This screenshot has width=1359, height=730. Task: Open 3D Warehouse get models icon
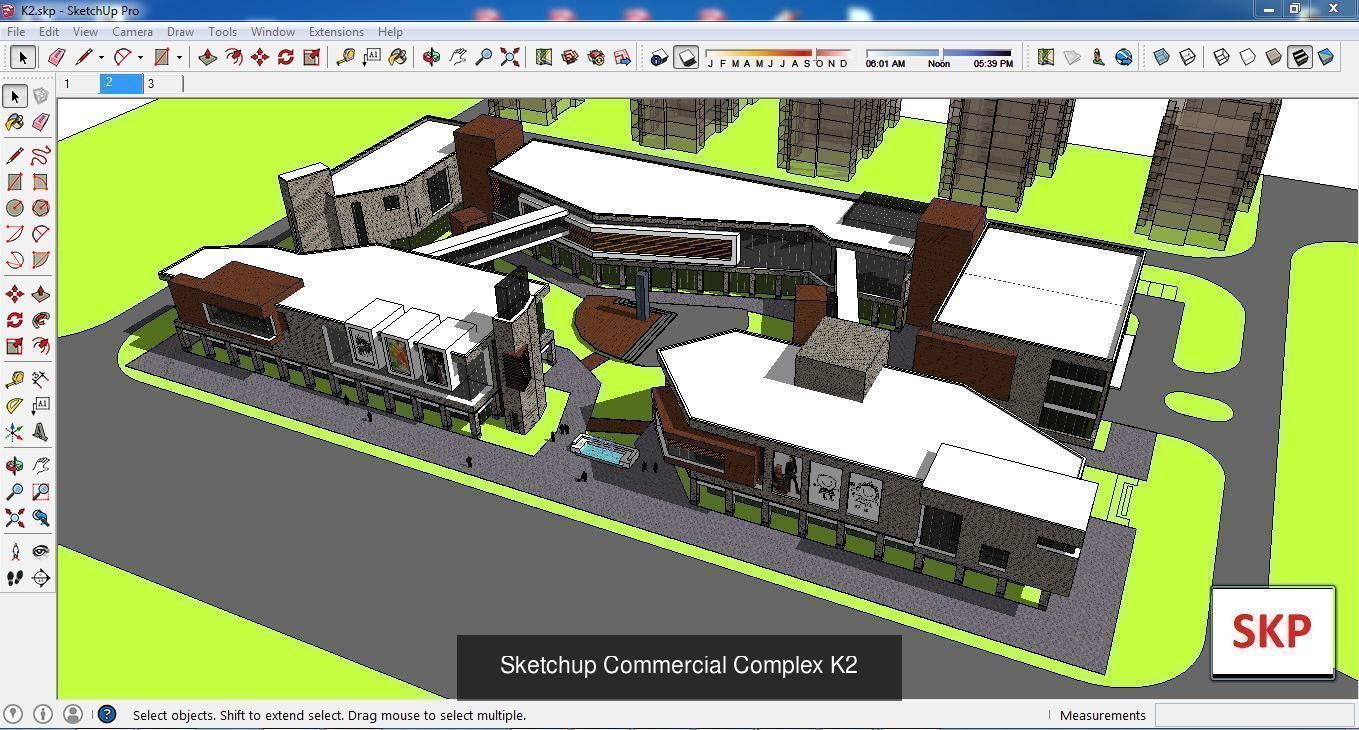tap(570, 57)
